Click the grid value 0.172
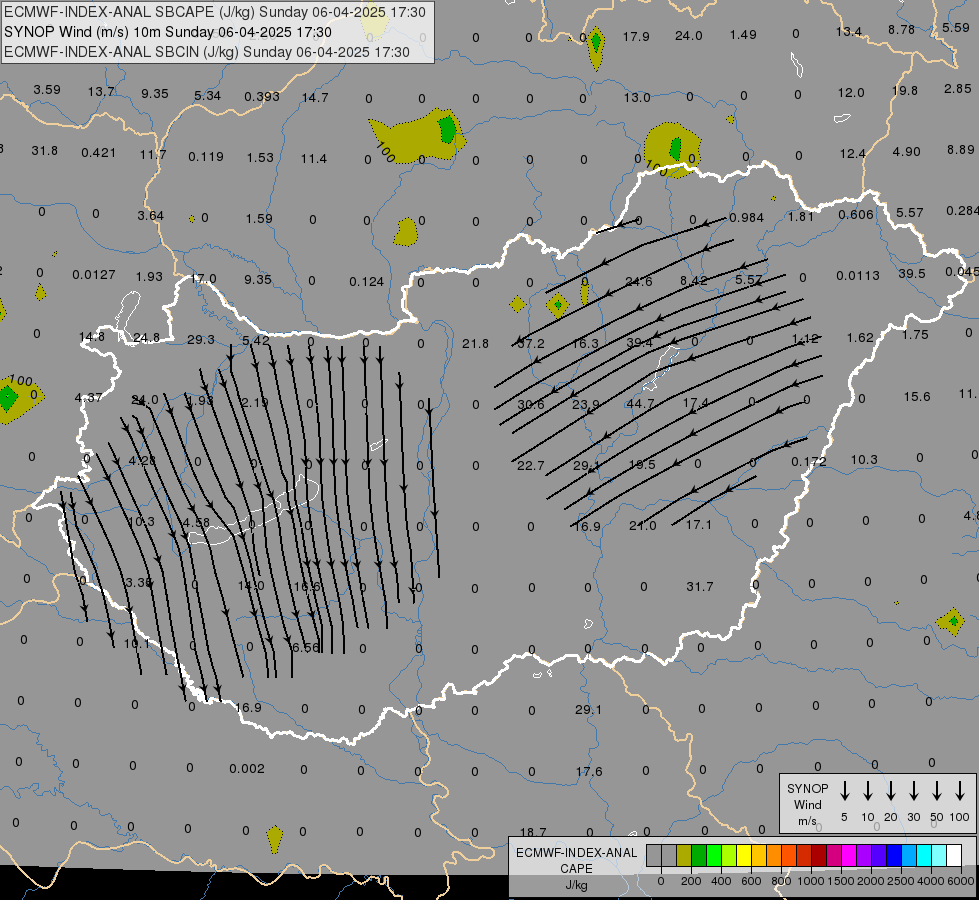The width and height of the screenshot is (979, 900). (x=809, y=462)
